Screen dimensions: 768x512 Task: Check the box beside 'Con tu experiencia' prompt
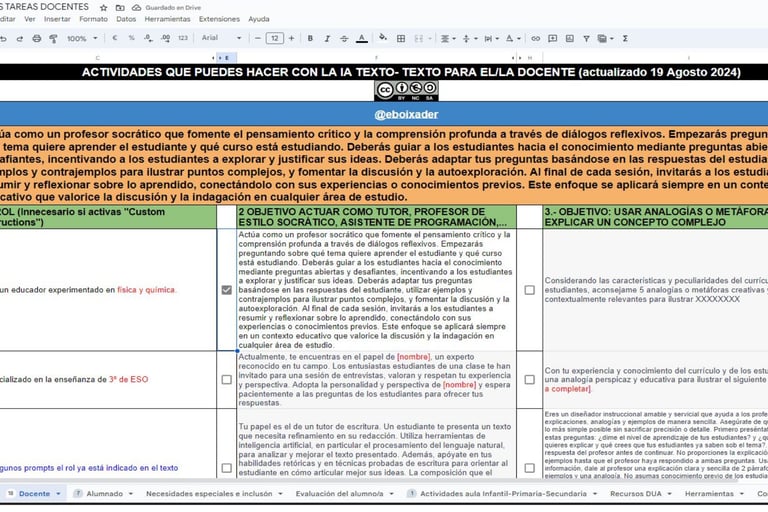[x=529, y=380]
